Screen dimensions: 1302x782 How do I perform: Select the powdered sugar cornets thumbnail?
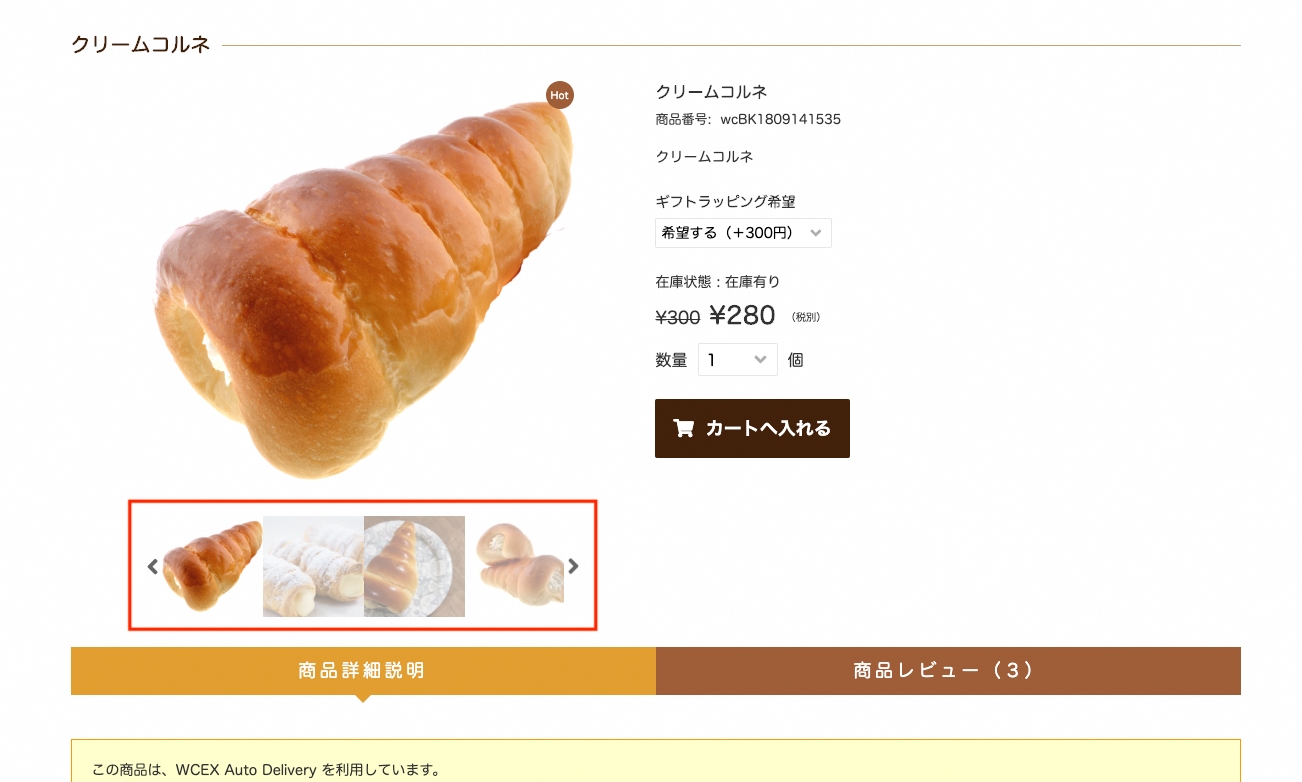tap(313, 566)
